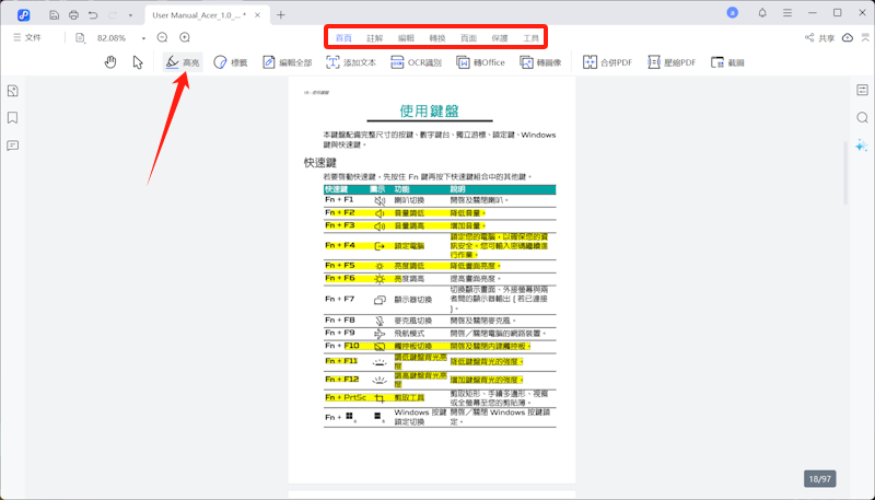This screenshot has height=500, width=875.
Task: Select the 工具 ribbon tab
Action: pyautogui.click(x=531, y=38)
